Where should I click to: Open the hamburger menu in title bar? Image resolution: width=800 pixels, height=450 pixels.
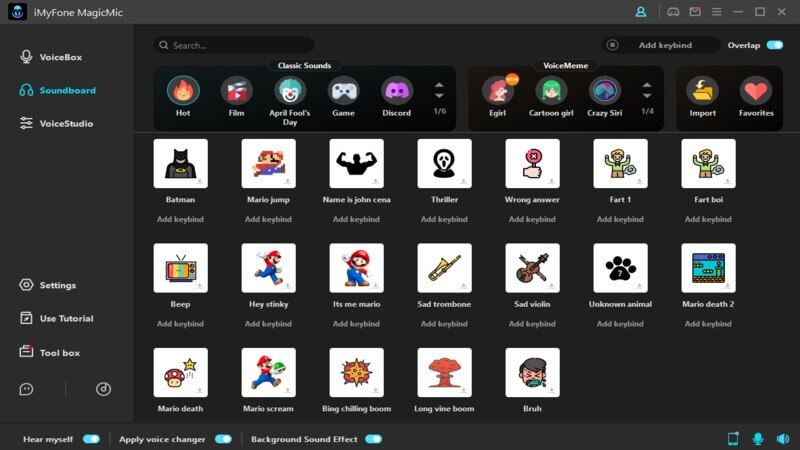[x=717, y=12]
